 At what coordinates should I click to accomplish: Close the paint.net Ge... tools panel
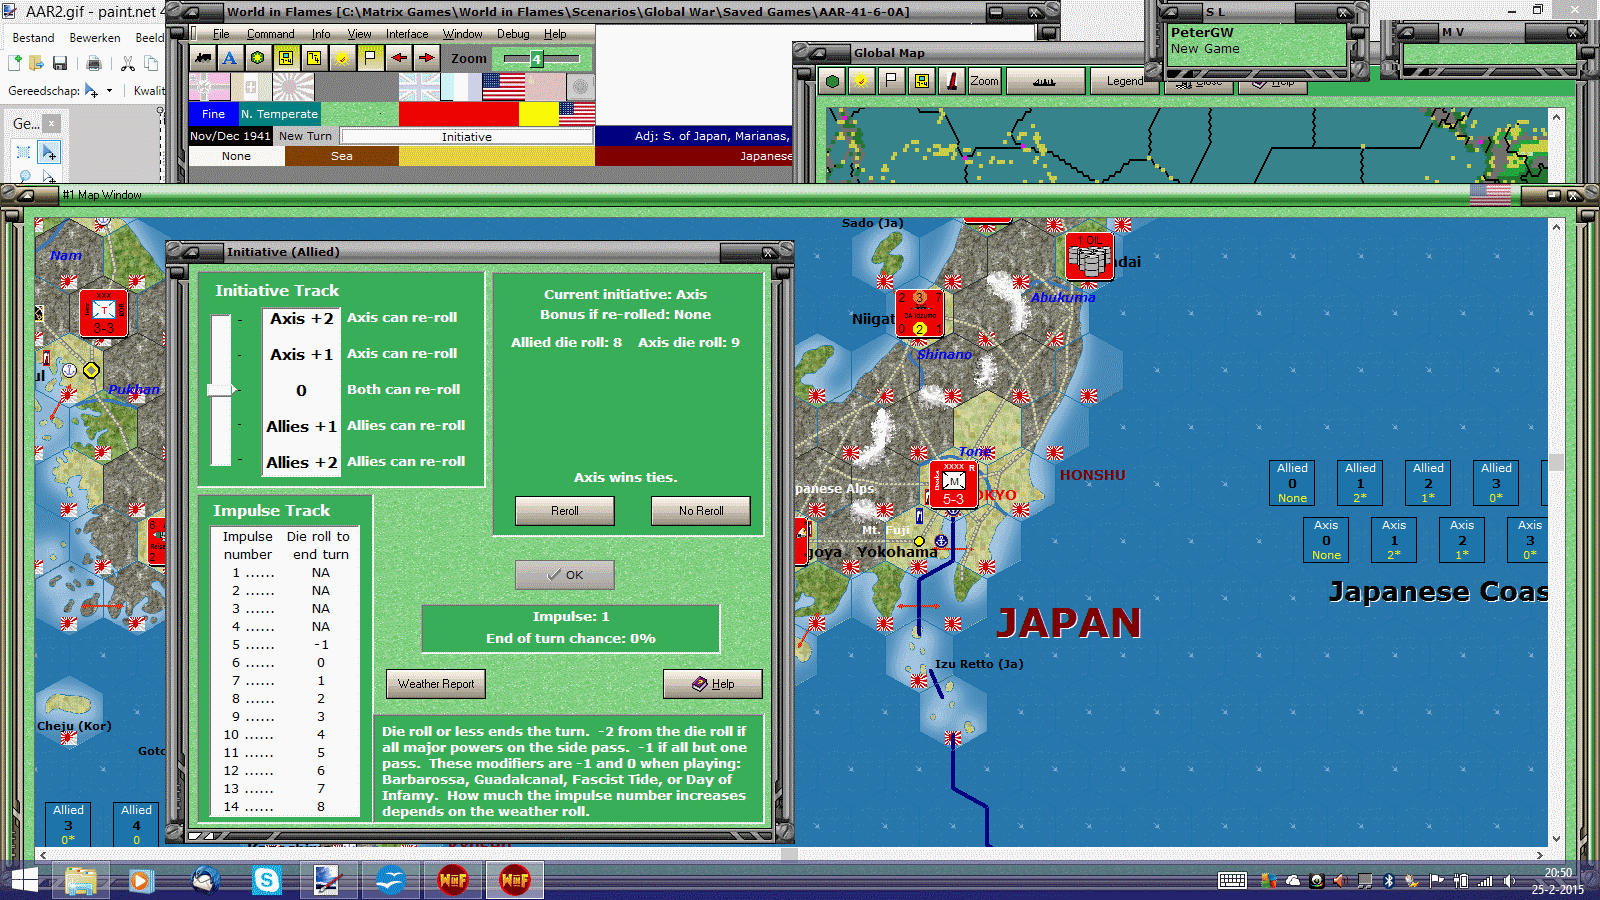(51, 124)
